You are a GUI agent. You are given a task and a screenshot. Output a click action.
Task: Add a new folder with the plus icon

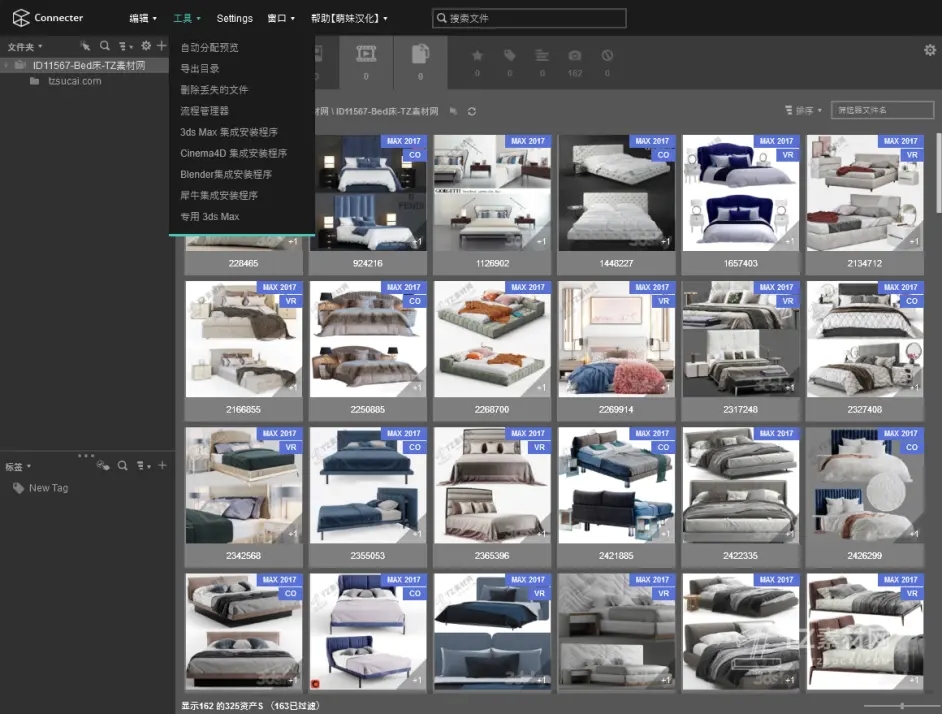[161, 46]
